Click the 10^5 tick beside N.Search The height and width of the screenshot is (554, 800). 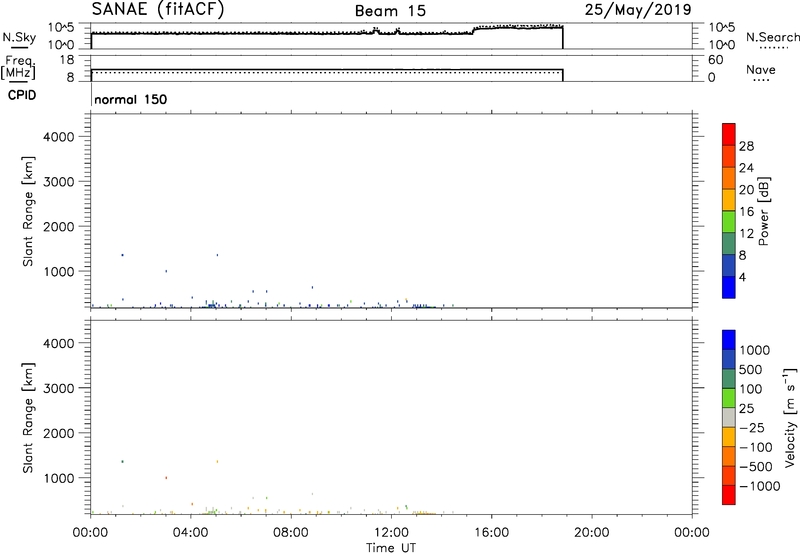[x=721, y=27]
